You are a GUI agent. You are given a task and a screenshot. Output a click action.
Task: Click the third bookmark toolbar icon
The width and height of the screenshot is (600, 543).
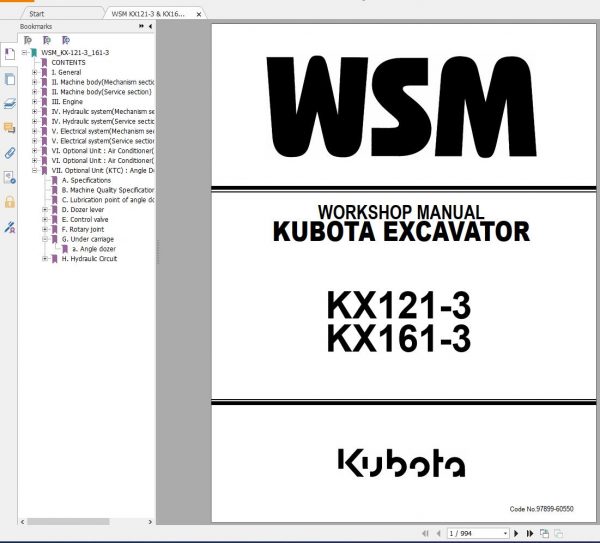click(x=66, y=40)
